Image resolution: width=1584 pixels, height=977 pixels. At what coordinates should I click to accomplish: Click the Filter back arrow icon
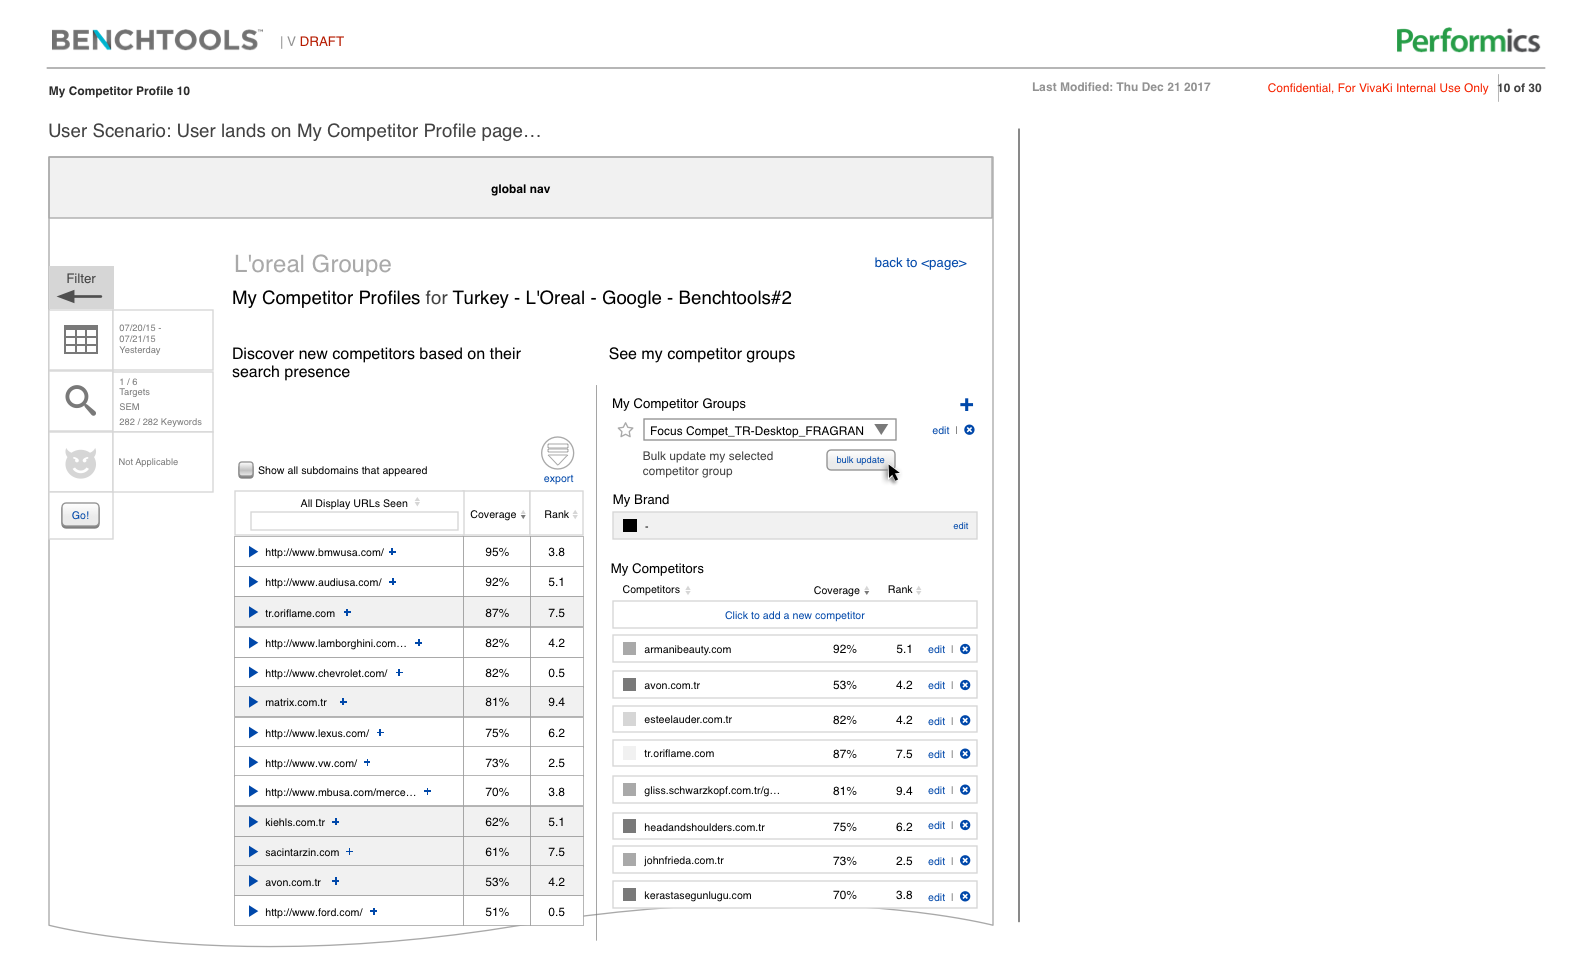(x=80, y=296)
